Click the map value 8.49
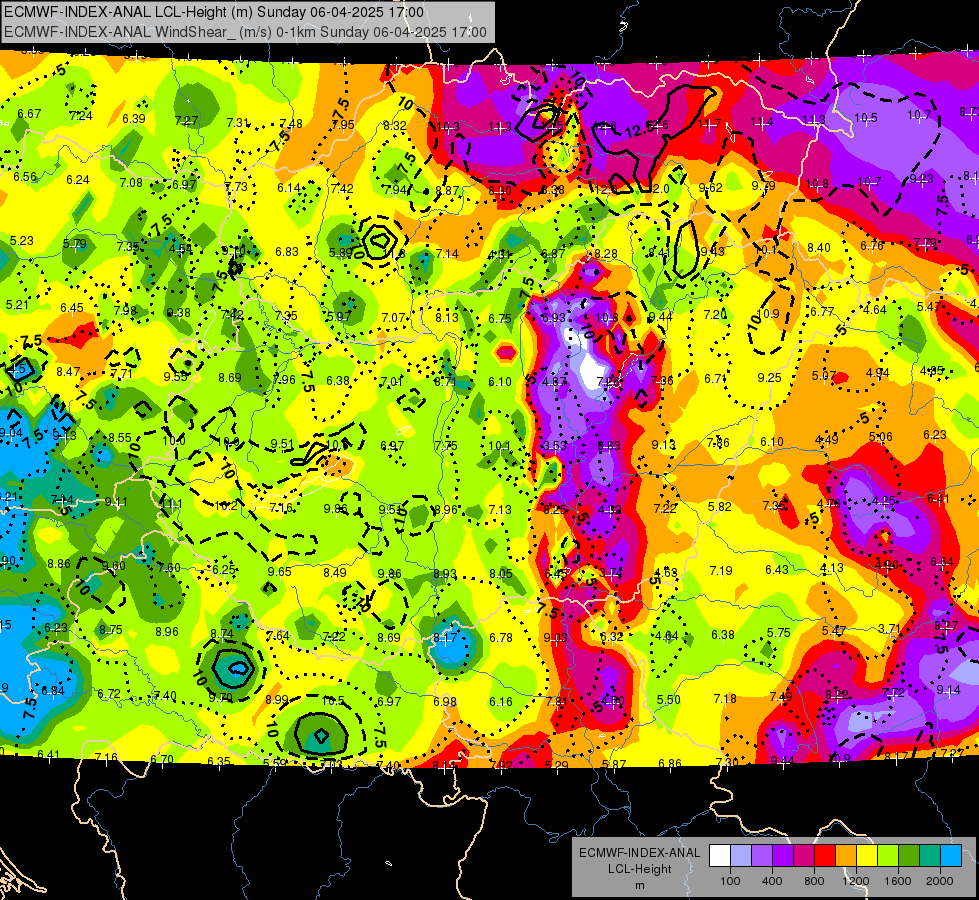Image resolution: width=979 pixels, height=900 pixels. 335,572
